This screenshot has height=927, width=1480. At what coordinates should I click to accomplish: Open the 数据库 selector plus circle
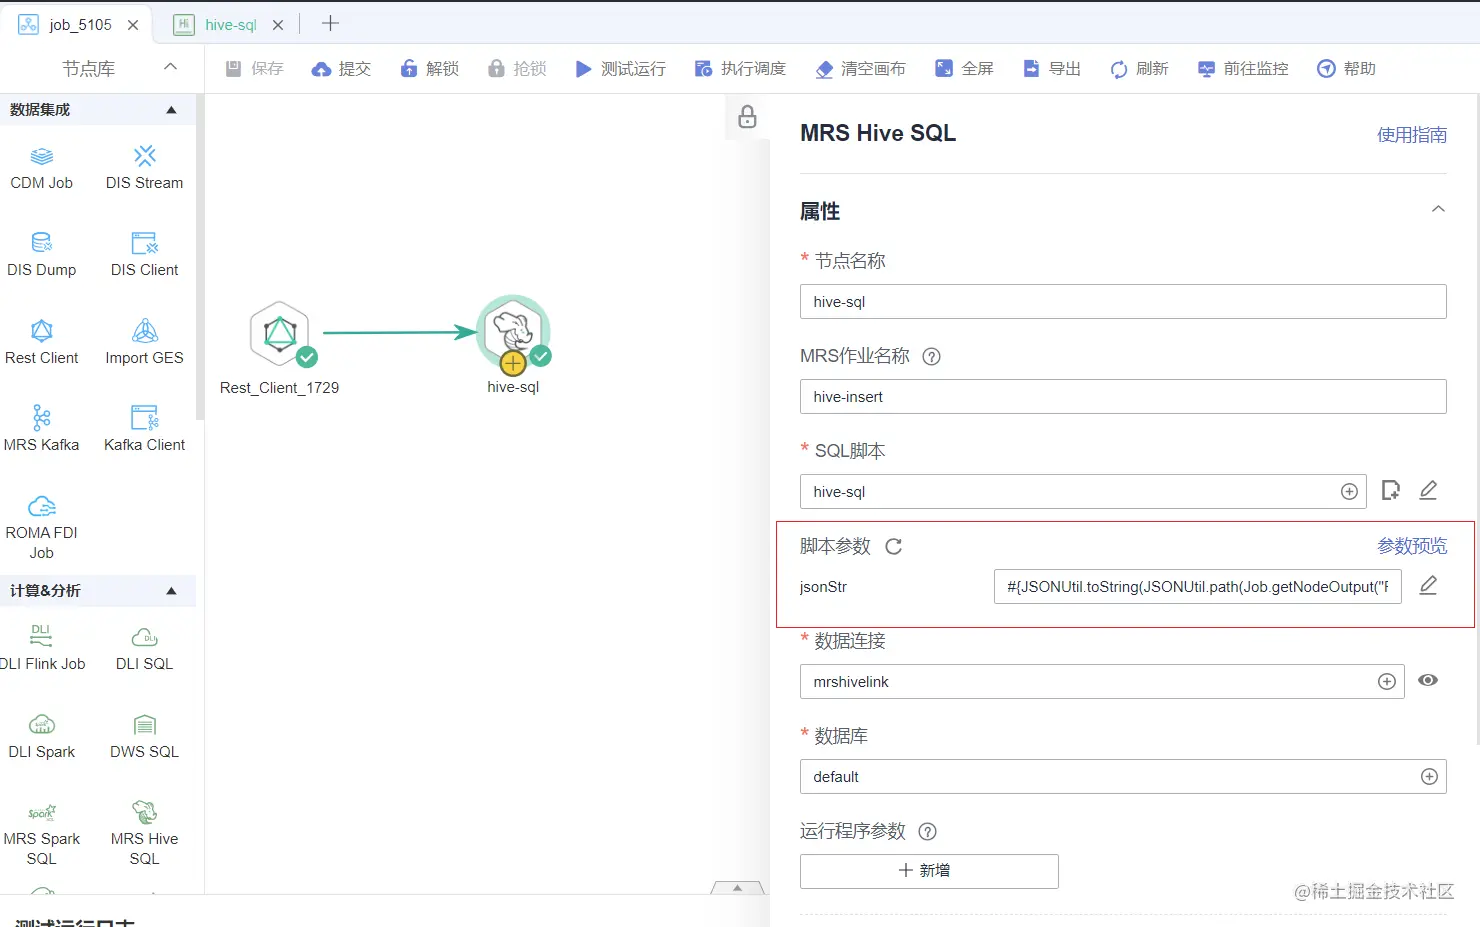click(1429, 776)
